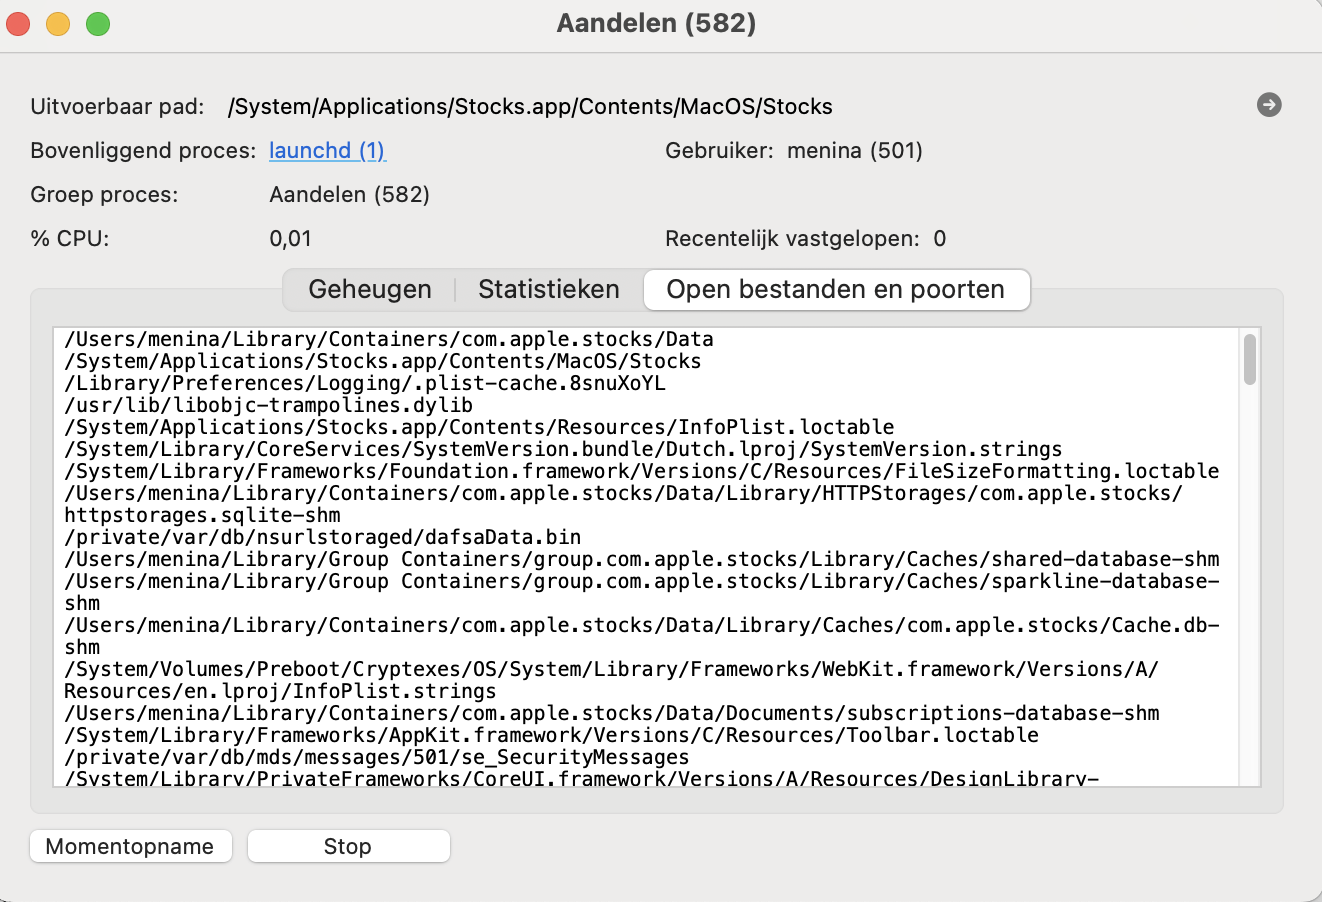Image resolution: width=1322 pixels, height=902 pixels.
Task: Click the path next to Uitvoerbaar pad
Action: pyautogui.click(x=529, y=105)
